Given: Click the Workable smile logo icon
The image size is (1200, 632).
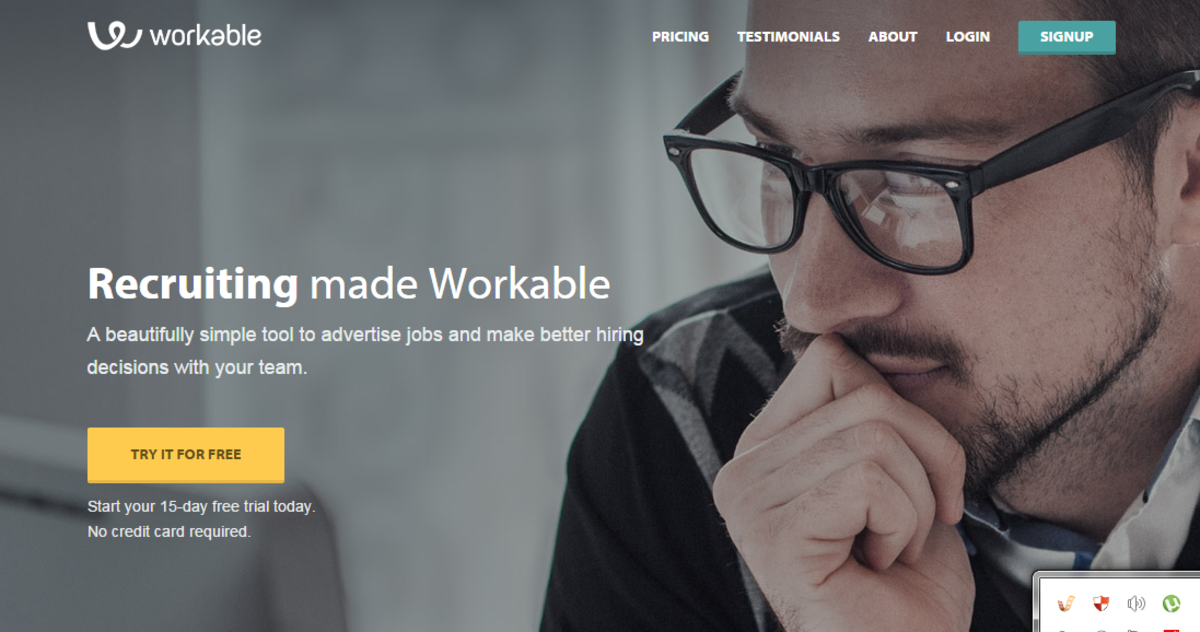Looking at the screenshot, I should 113,36.
